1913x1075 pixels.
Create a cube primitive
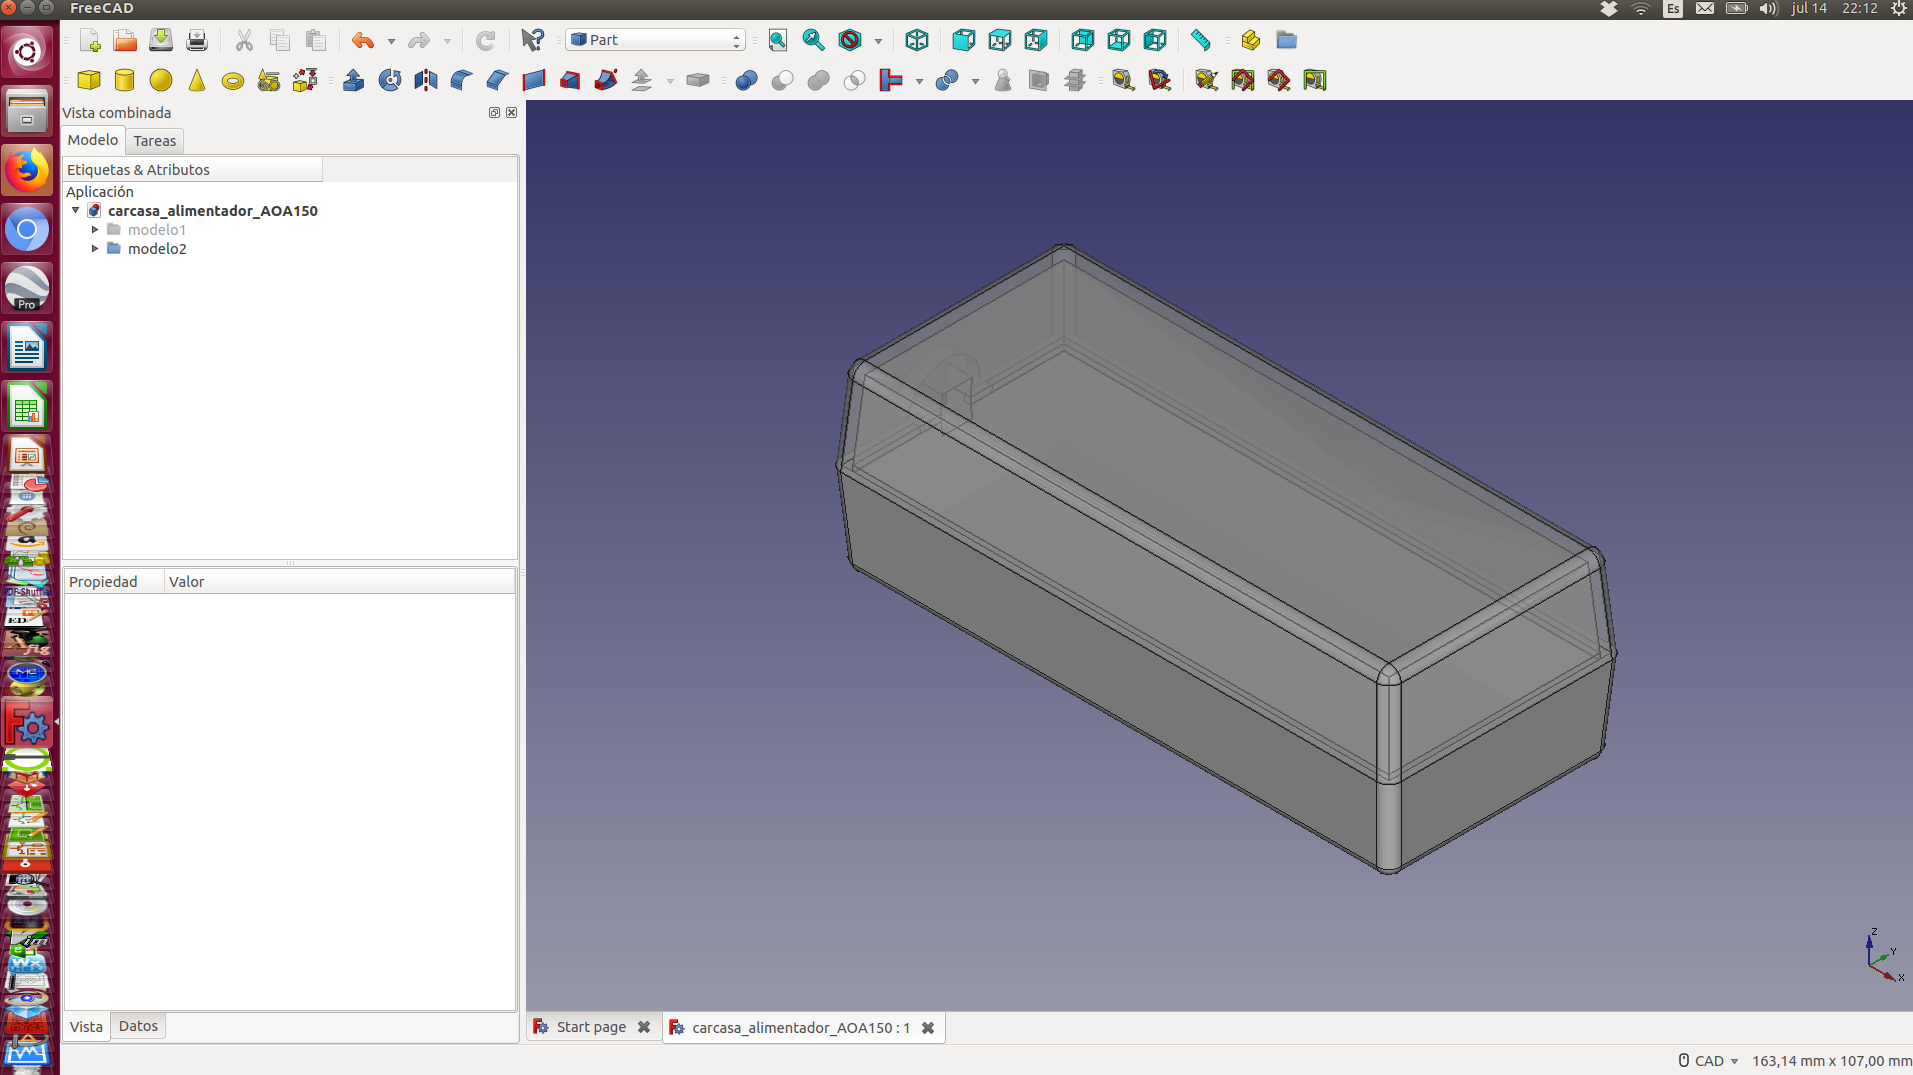pyautogui.click(x=89, y=80)
